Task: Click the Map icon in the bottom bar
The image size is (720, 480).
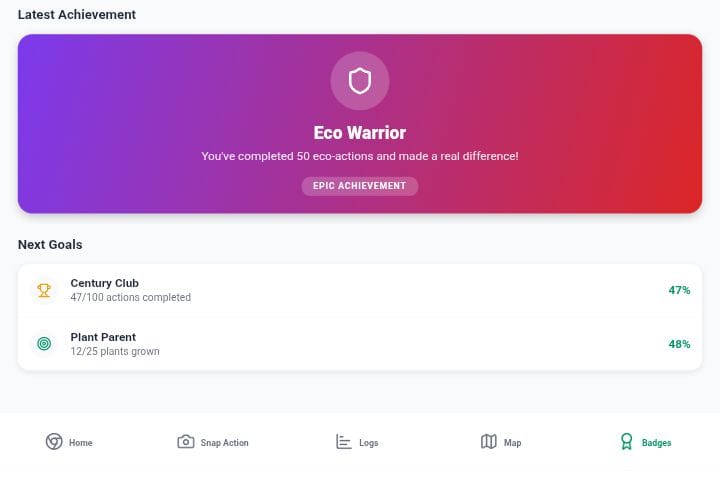Action: point(489,442)
